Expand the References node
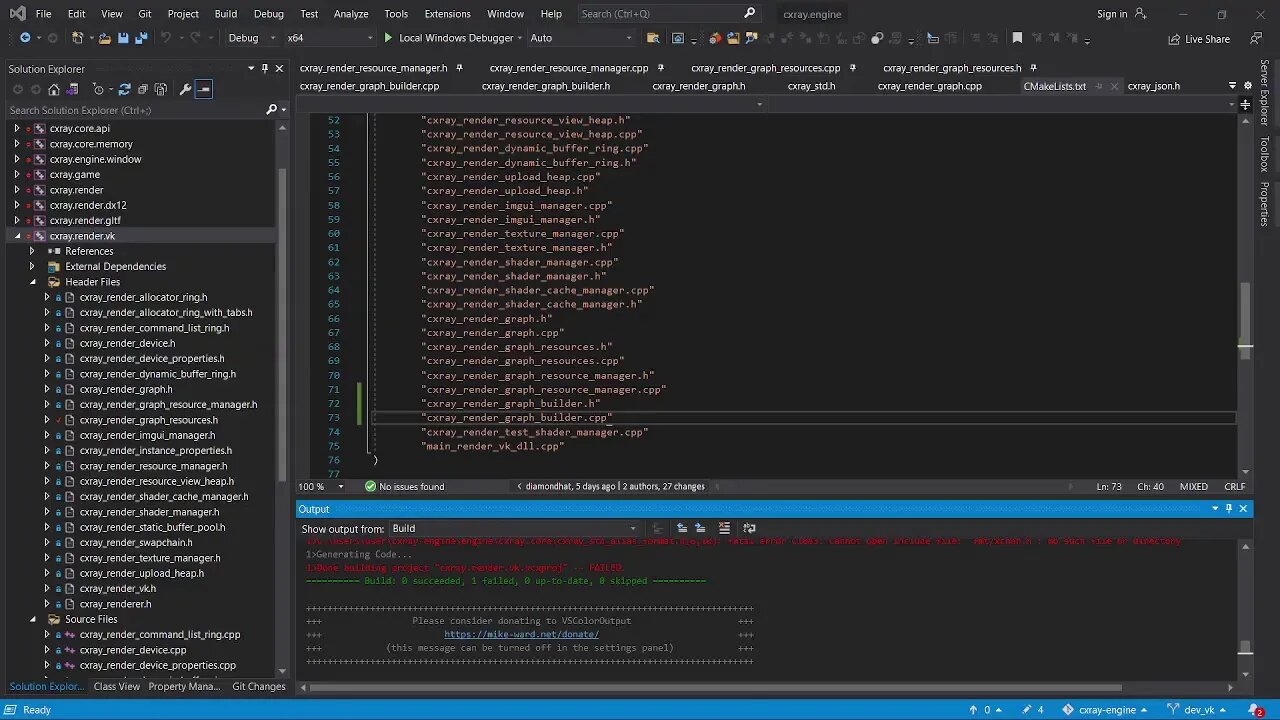 [x=32, y=251]
